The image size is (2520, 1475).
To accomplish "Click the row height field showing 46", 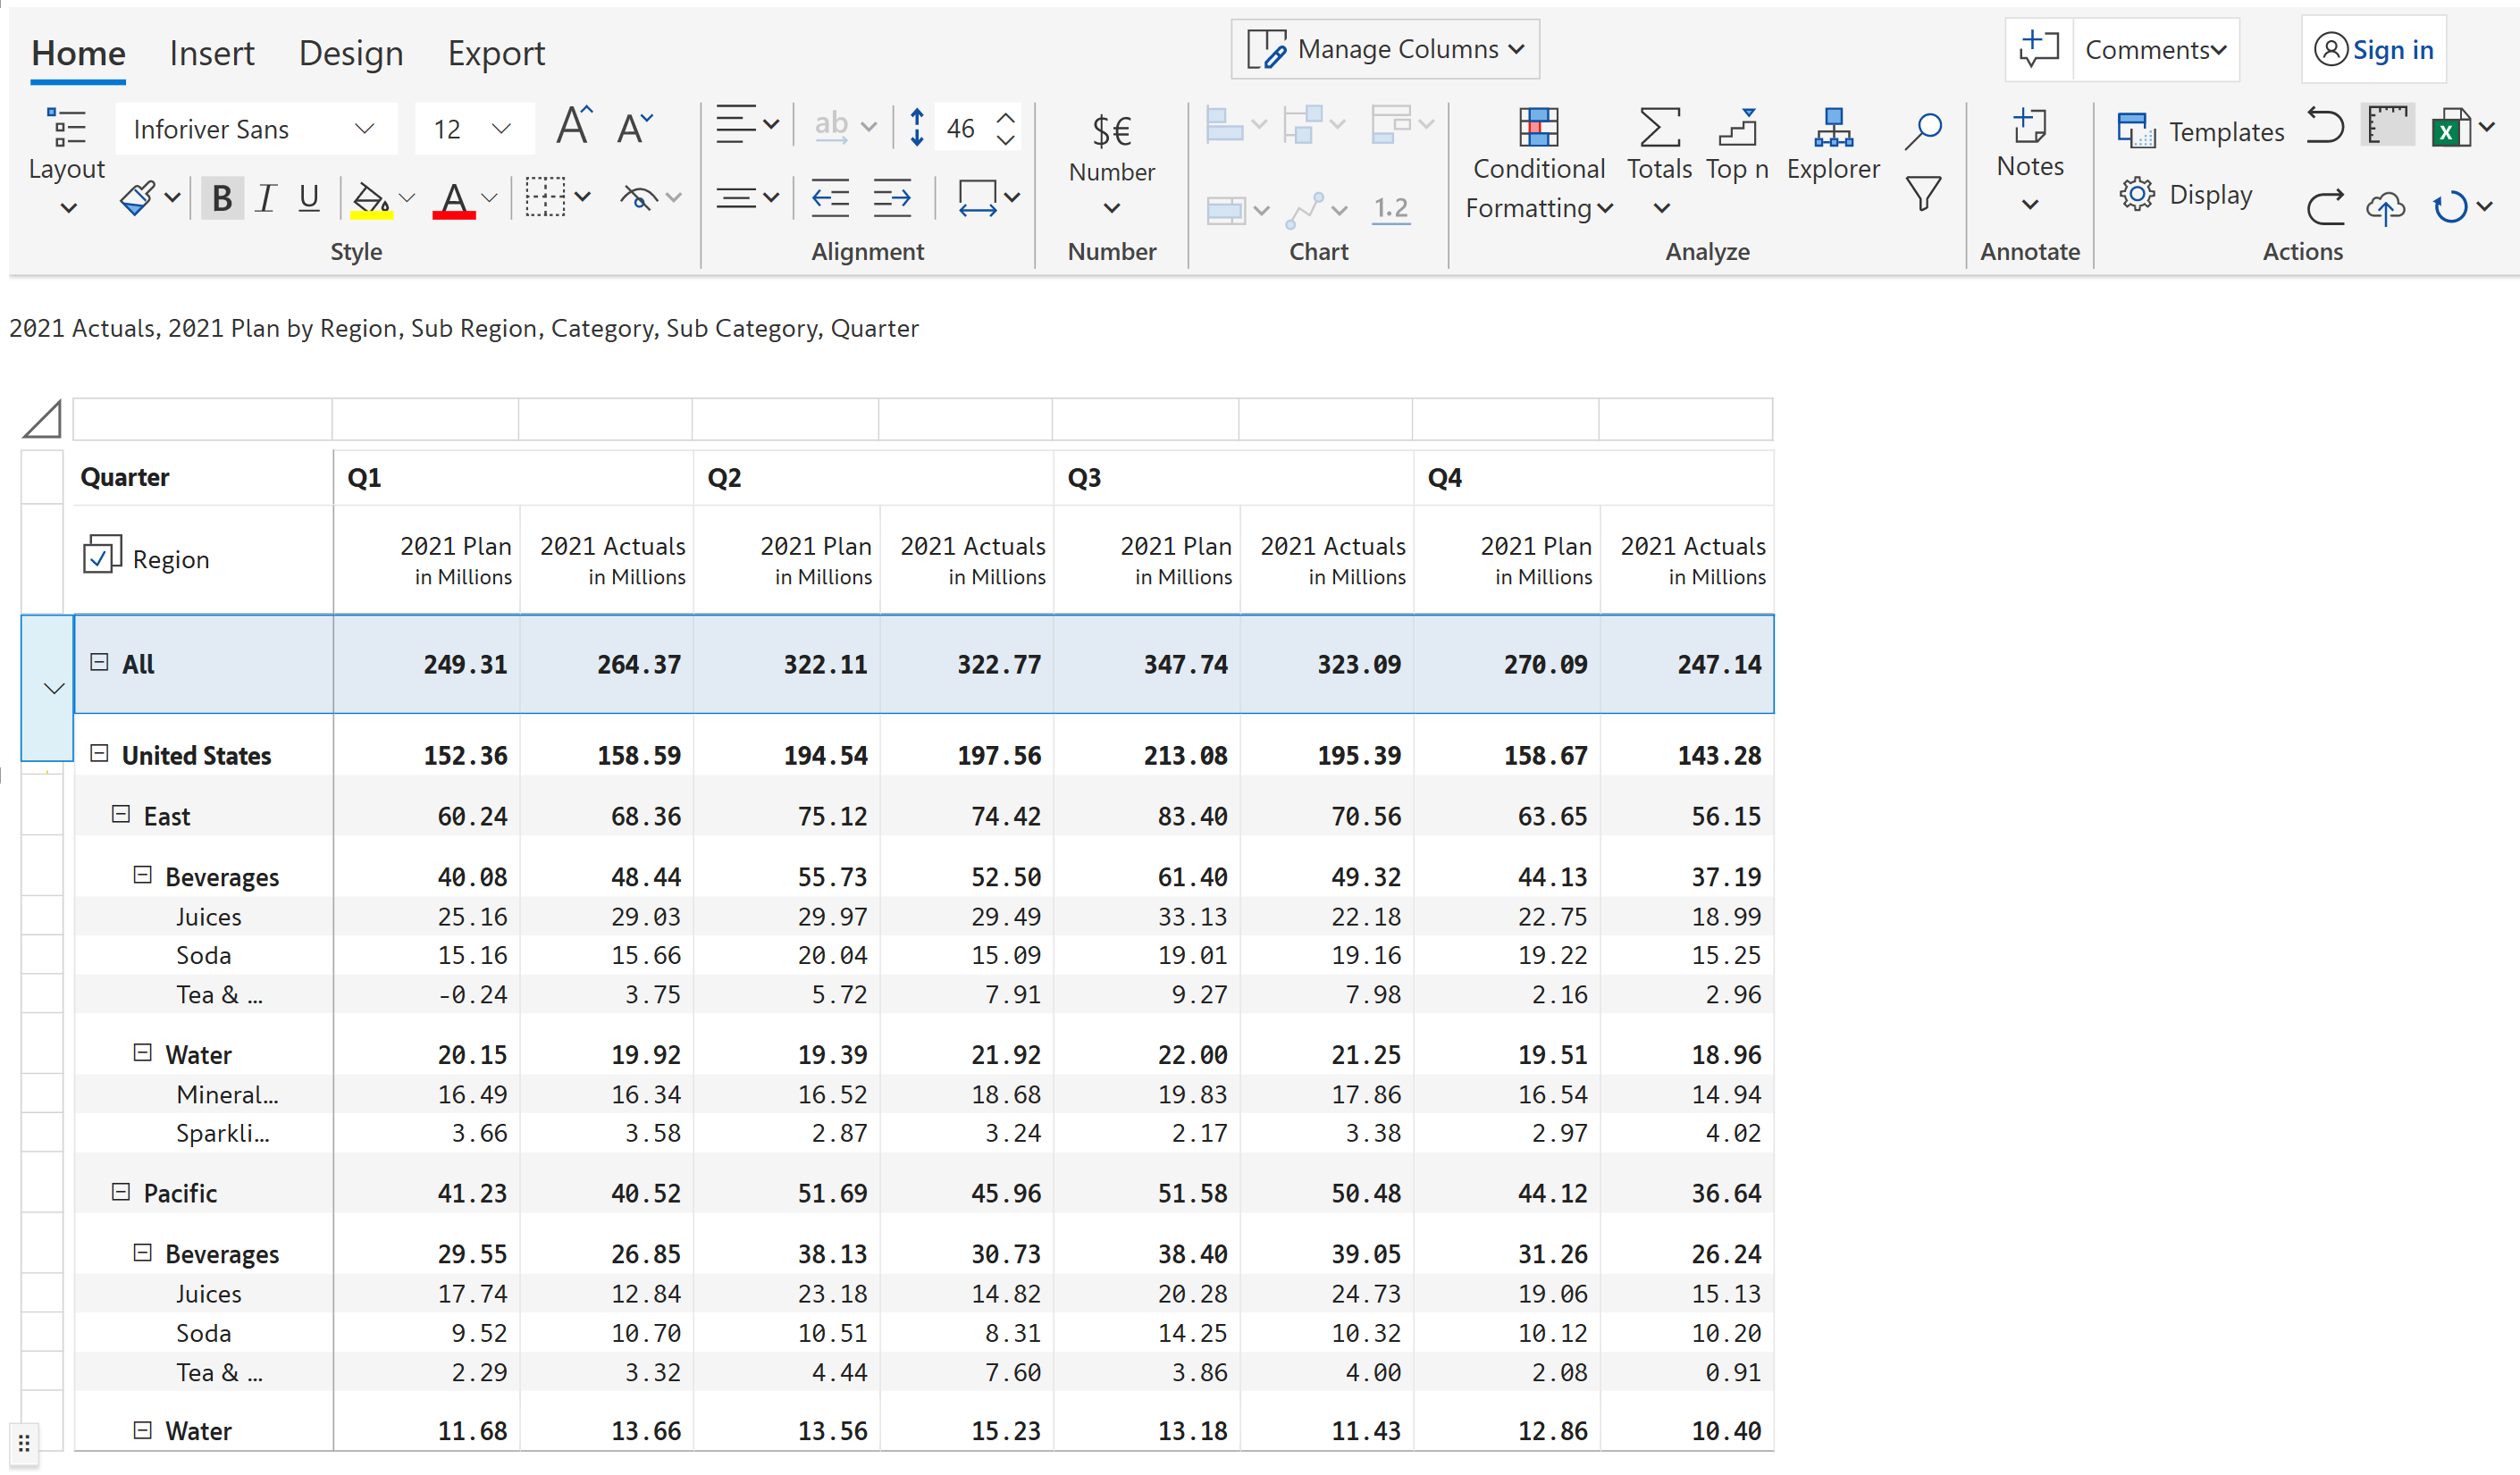I will pyautogui.click(x=960, y=128).
